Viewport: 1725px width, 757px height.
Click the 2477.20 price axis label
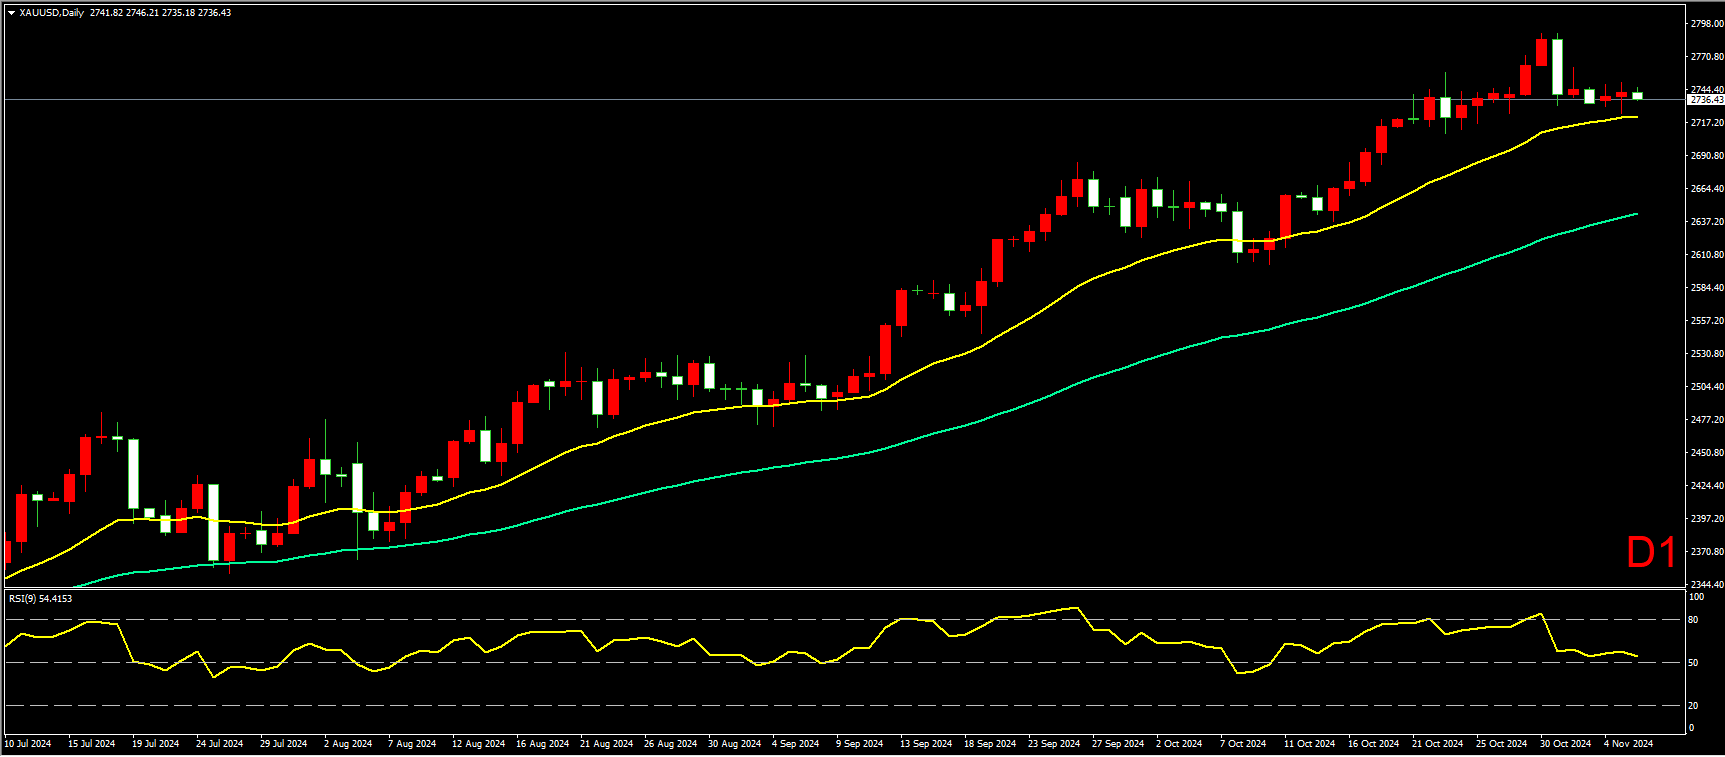(1707, 420)
